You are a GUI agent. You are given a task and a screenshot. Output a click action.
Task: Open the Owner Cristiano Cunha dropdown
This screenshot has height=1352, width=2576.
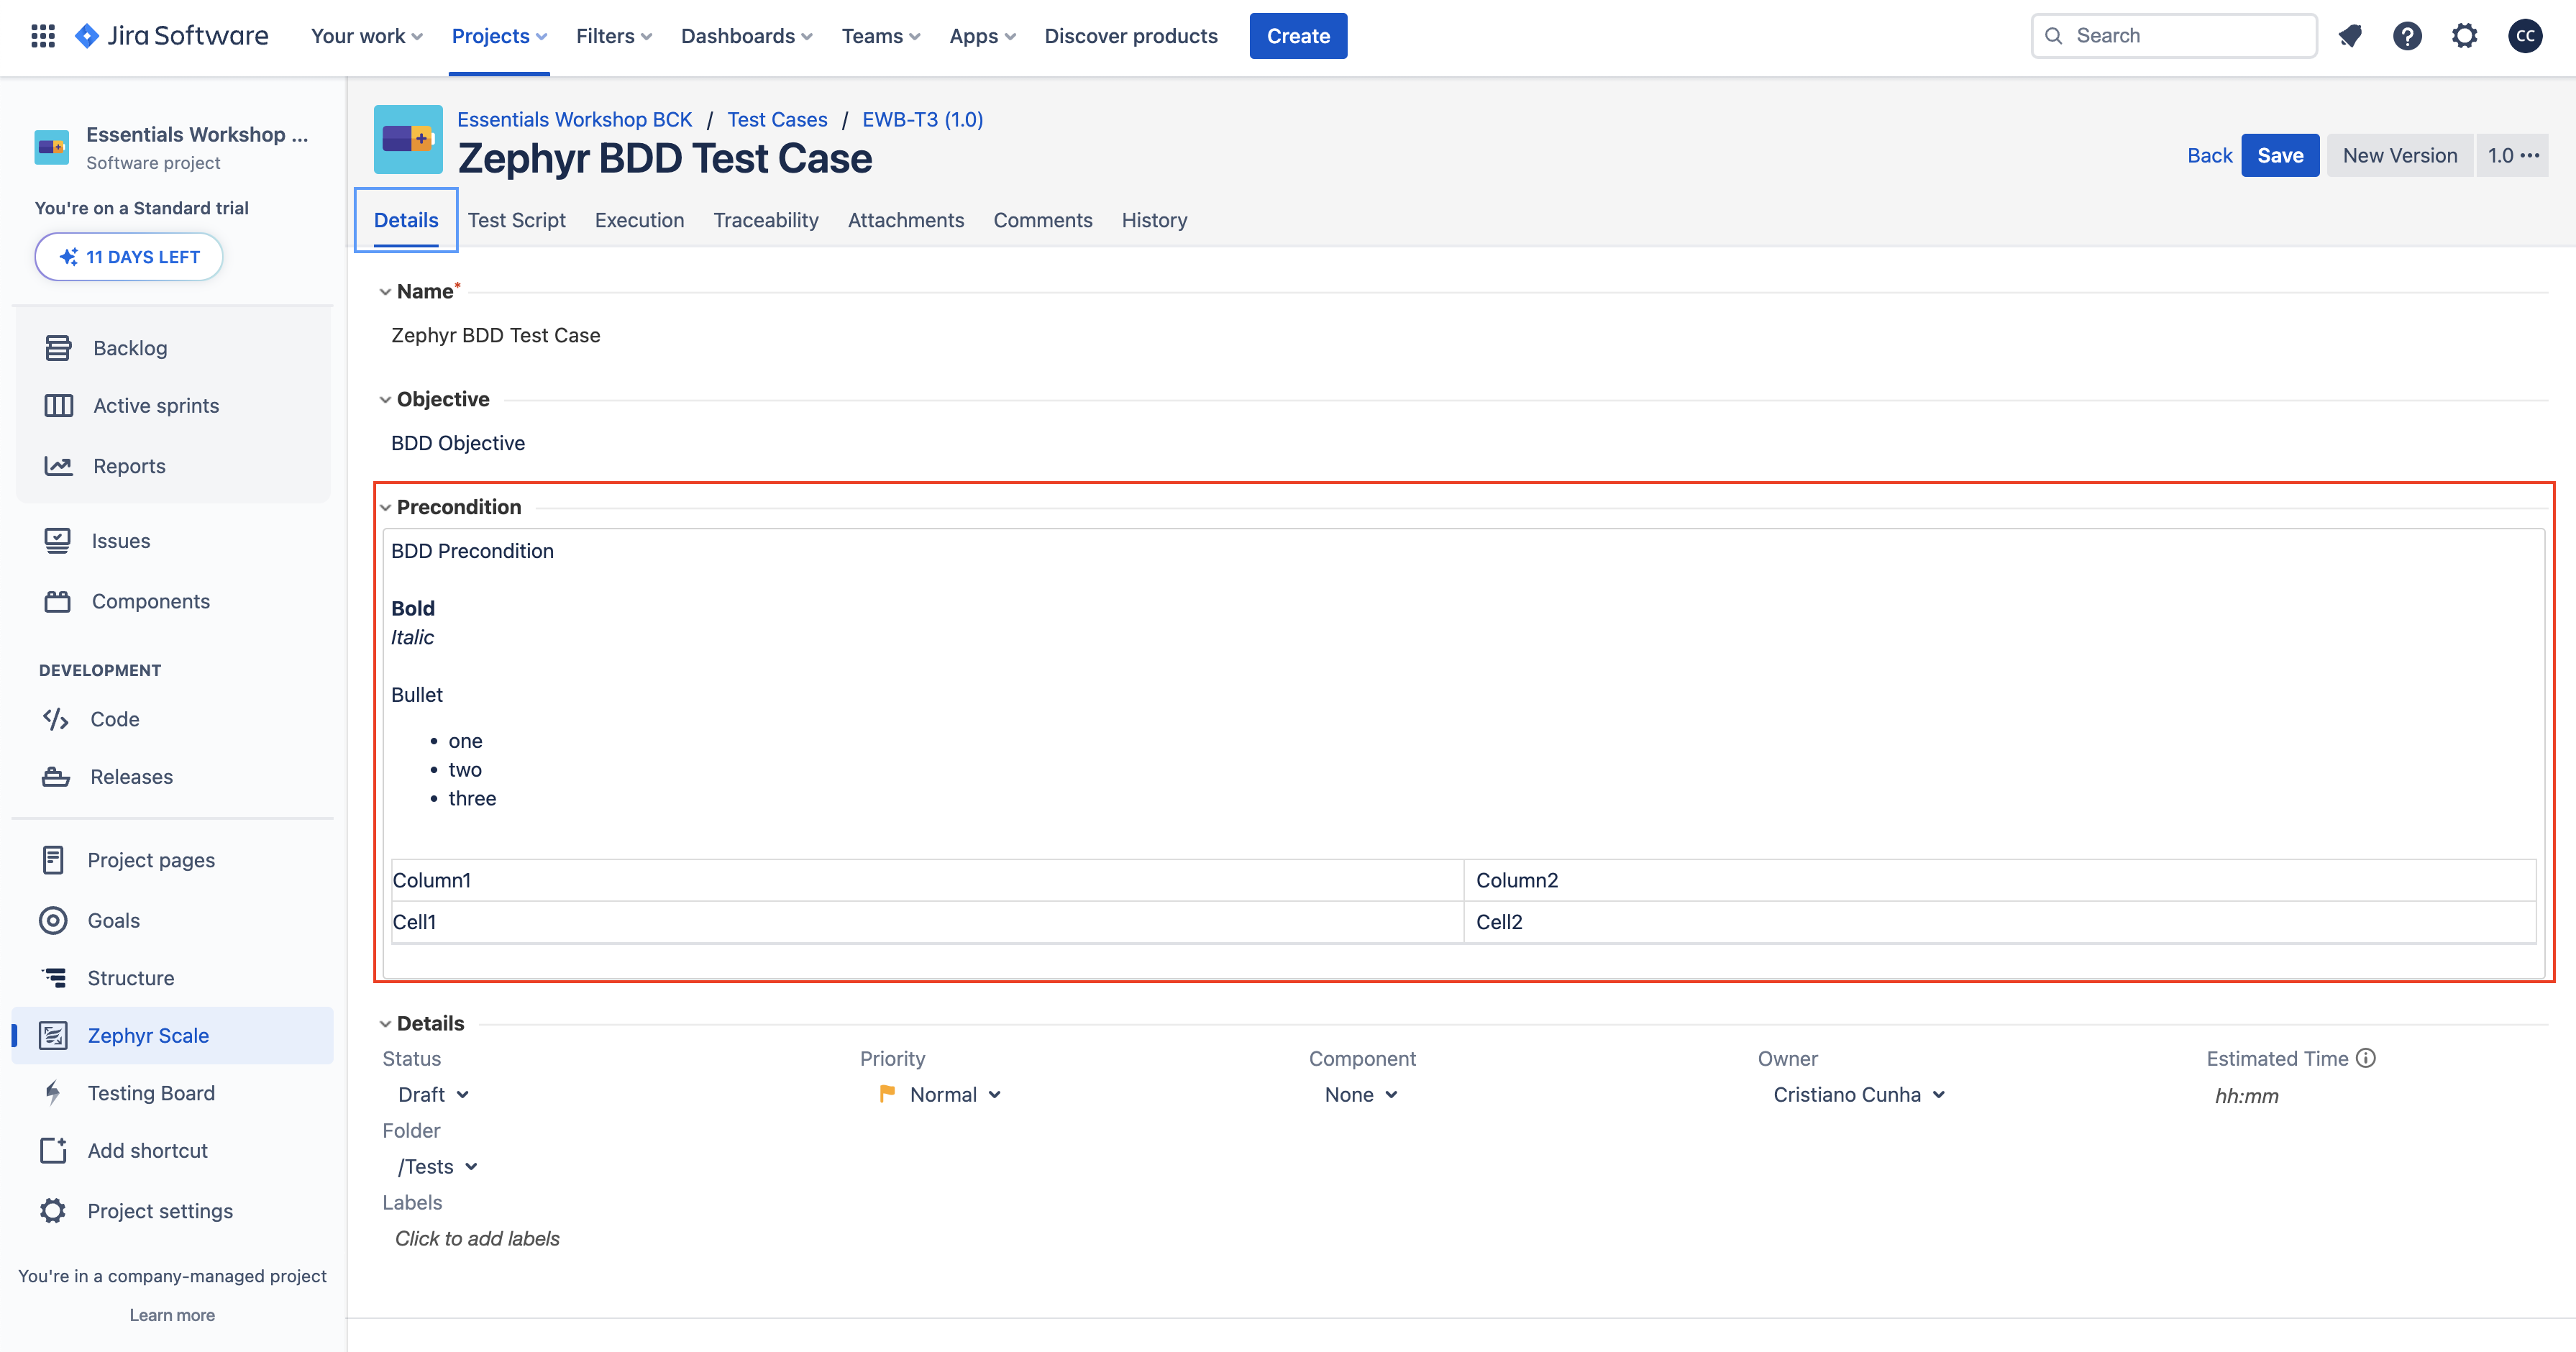(1859, 1095)
